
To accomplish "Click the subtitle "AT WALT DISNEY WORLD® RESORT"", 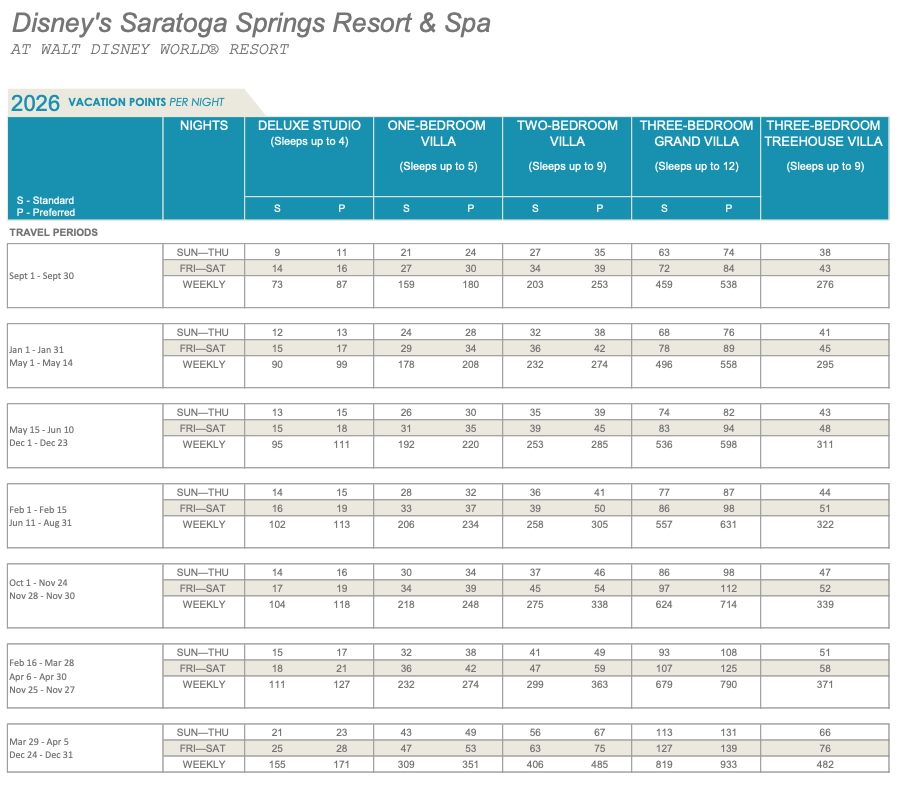I will pos(150,50).
